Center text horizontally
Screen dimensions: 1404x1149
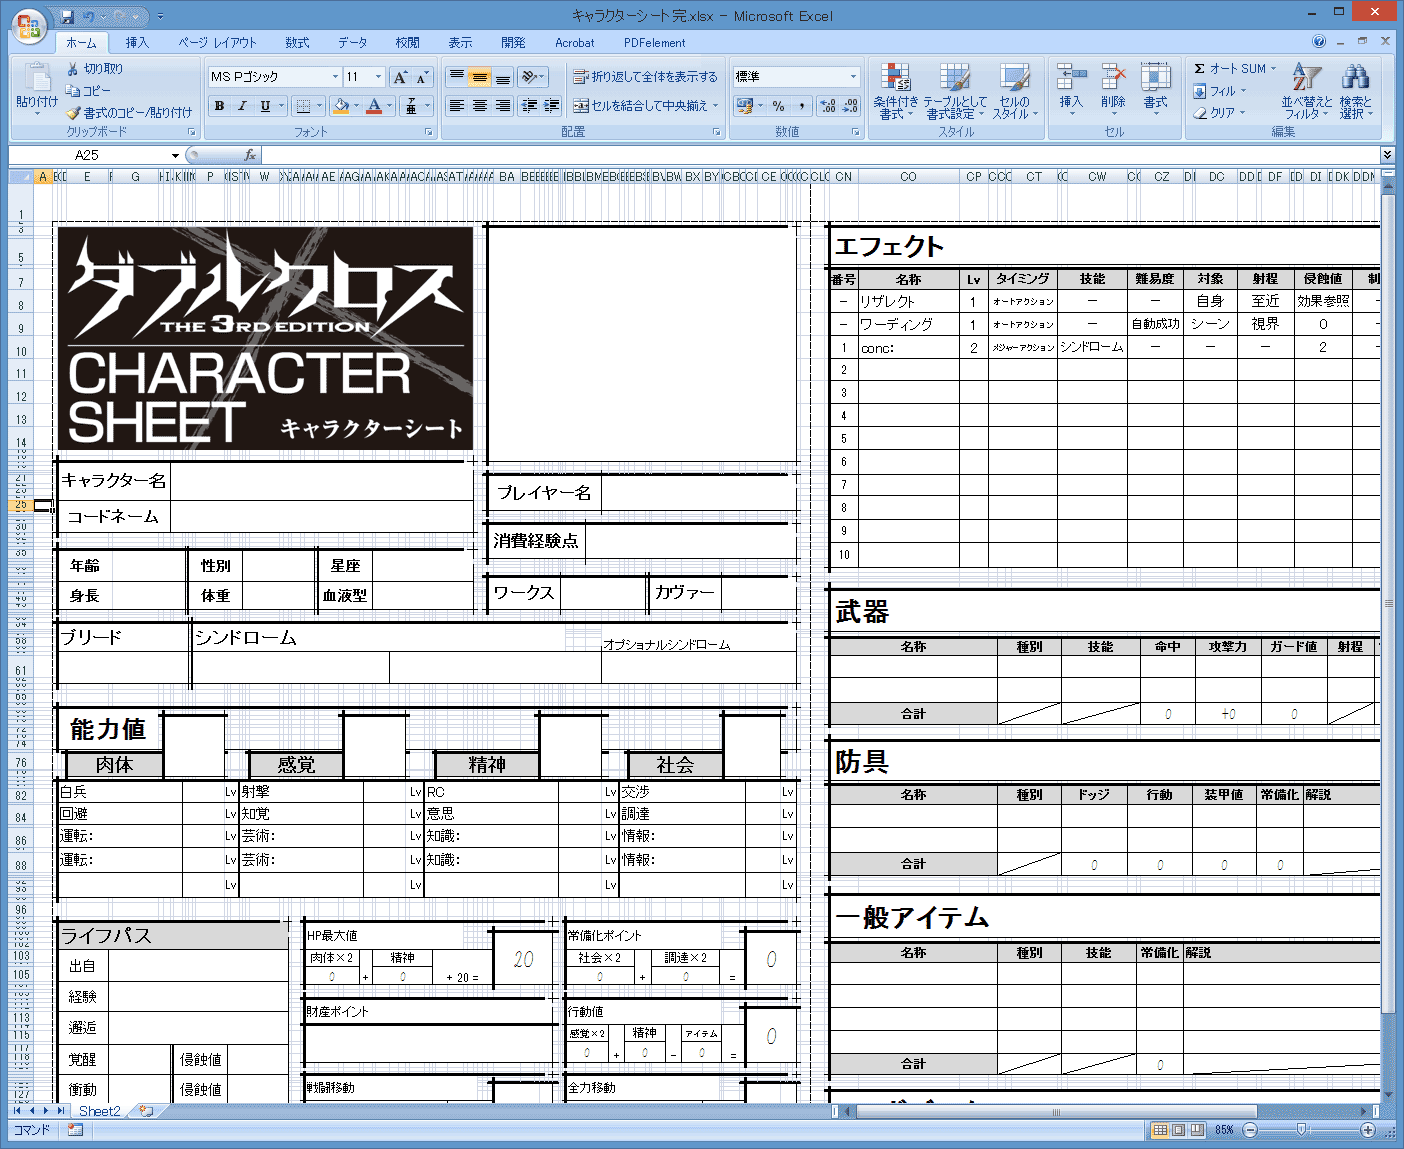pyautogui.click(x=480, y=106)
